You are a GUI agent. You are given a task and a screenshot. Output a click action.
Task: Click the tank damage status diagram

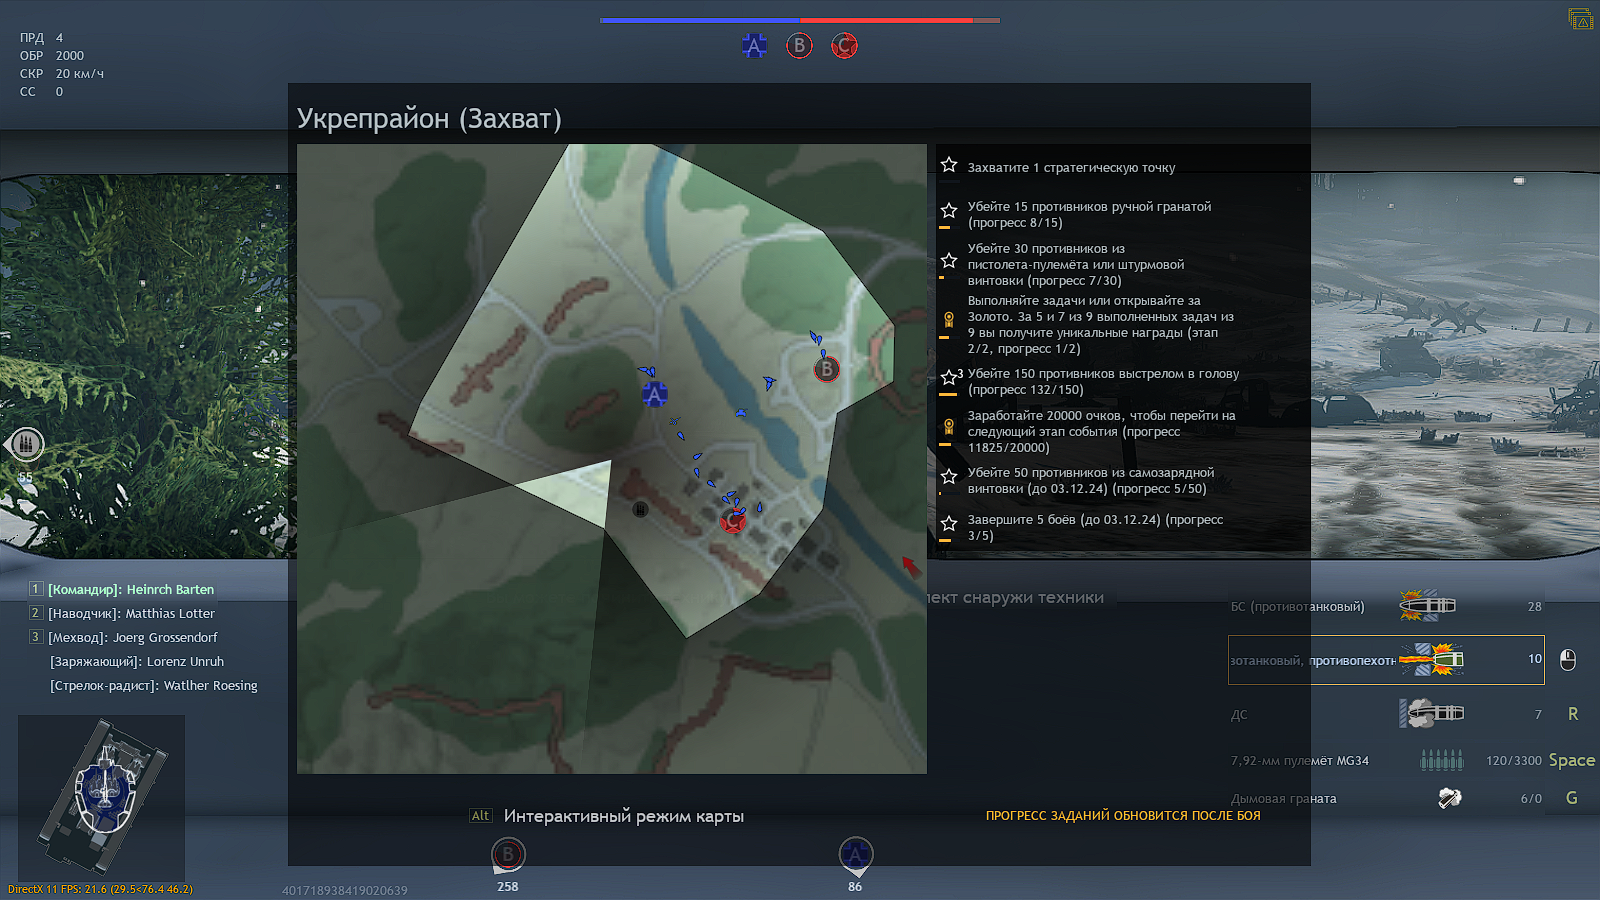point(102,797)
